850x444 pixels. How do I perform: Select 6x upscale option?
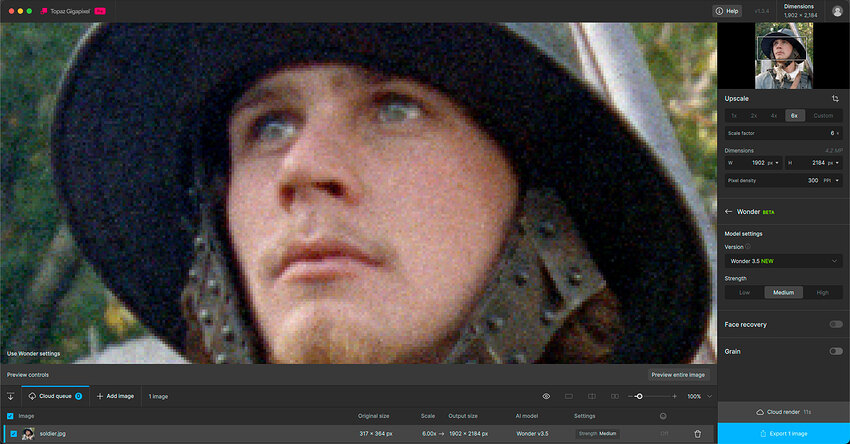coord(794,115)
